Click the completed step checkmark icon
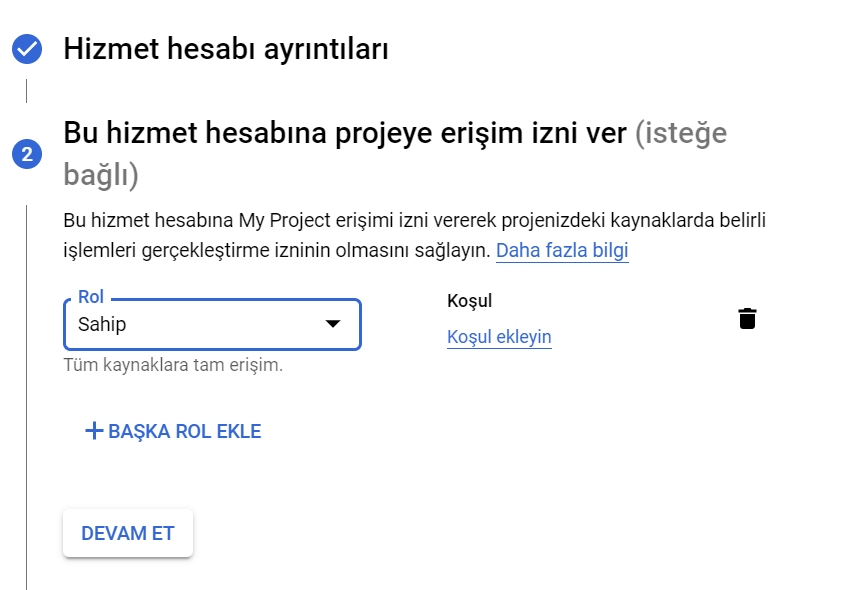This screenshot has width=851, height=590. pos(27,49)
